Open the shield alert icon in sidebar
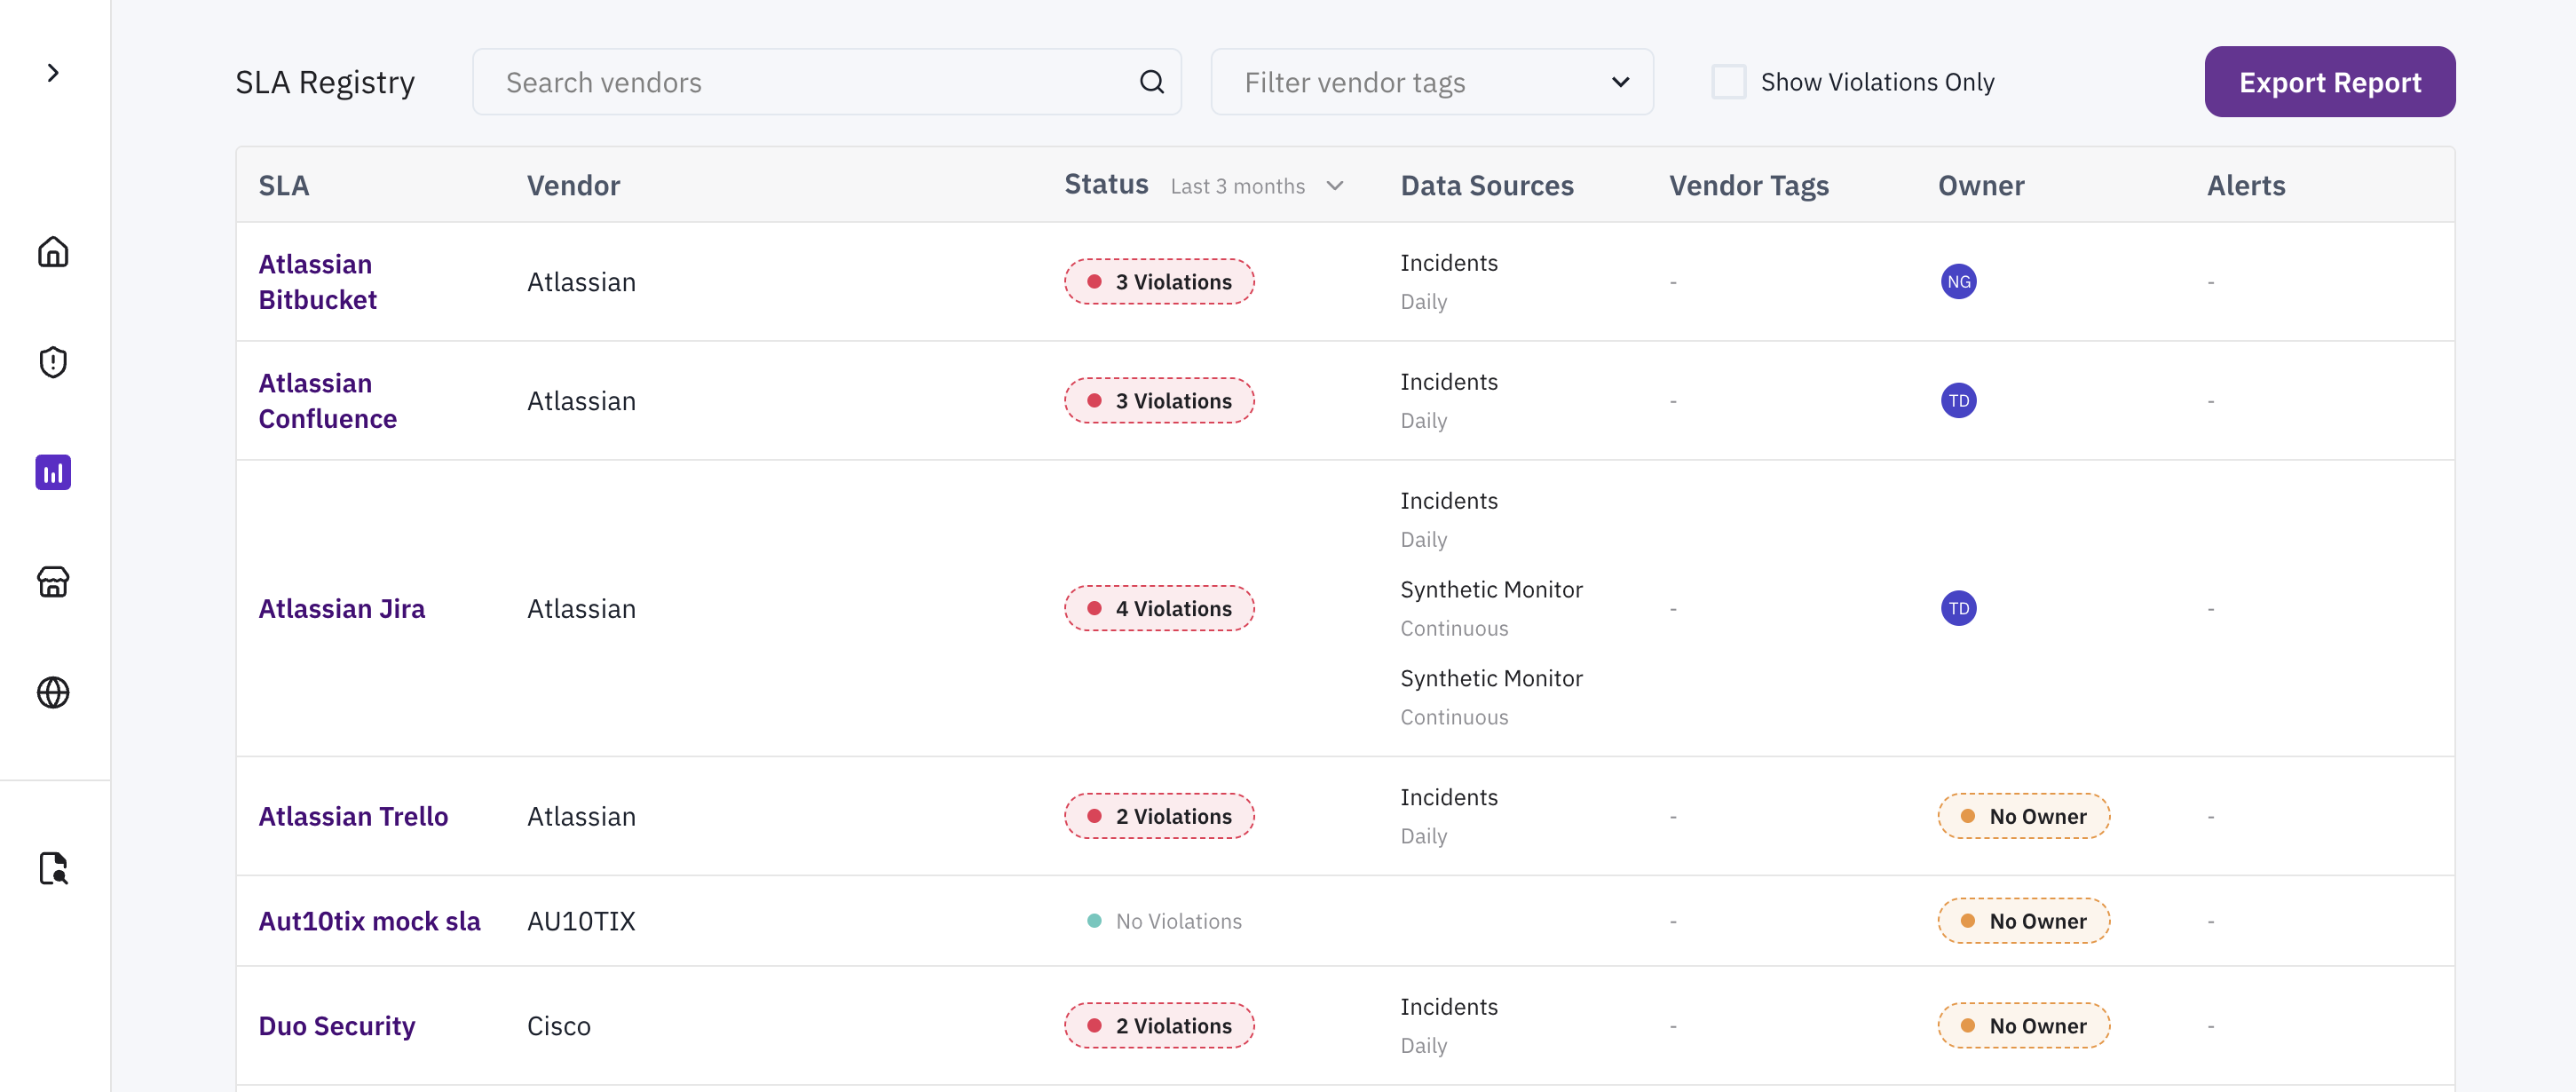 pos(53,362)
